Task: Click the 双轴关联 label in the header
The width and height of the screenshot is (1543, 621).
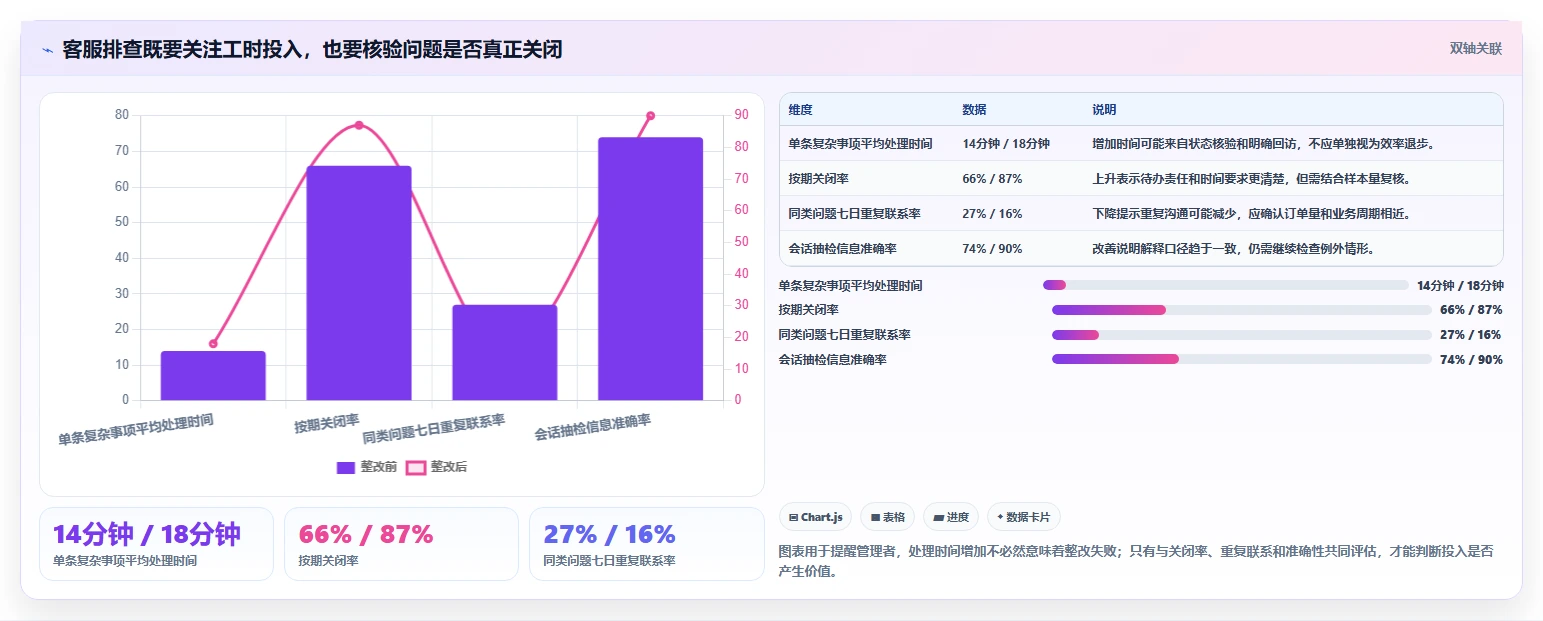Action: click(1476, 48)
